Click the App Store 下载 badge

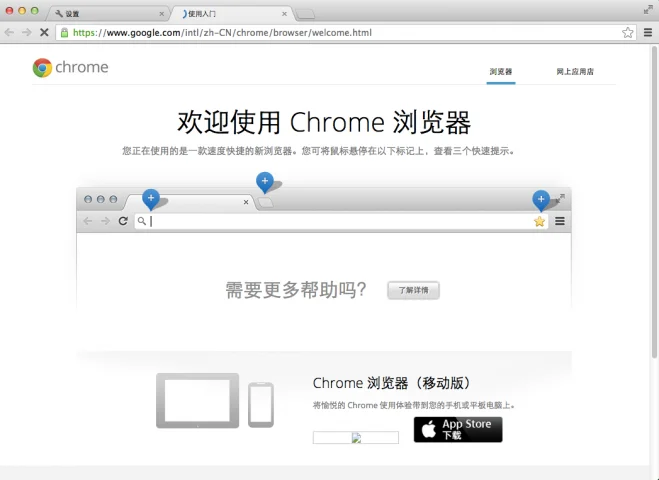pos(458,429)
